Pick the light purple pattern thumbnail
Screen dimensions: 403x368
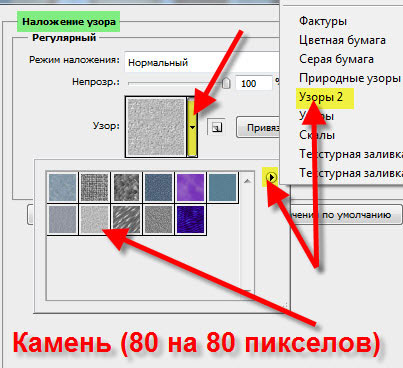click(191, 187)
